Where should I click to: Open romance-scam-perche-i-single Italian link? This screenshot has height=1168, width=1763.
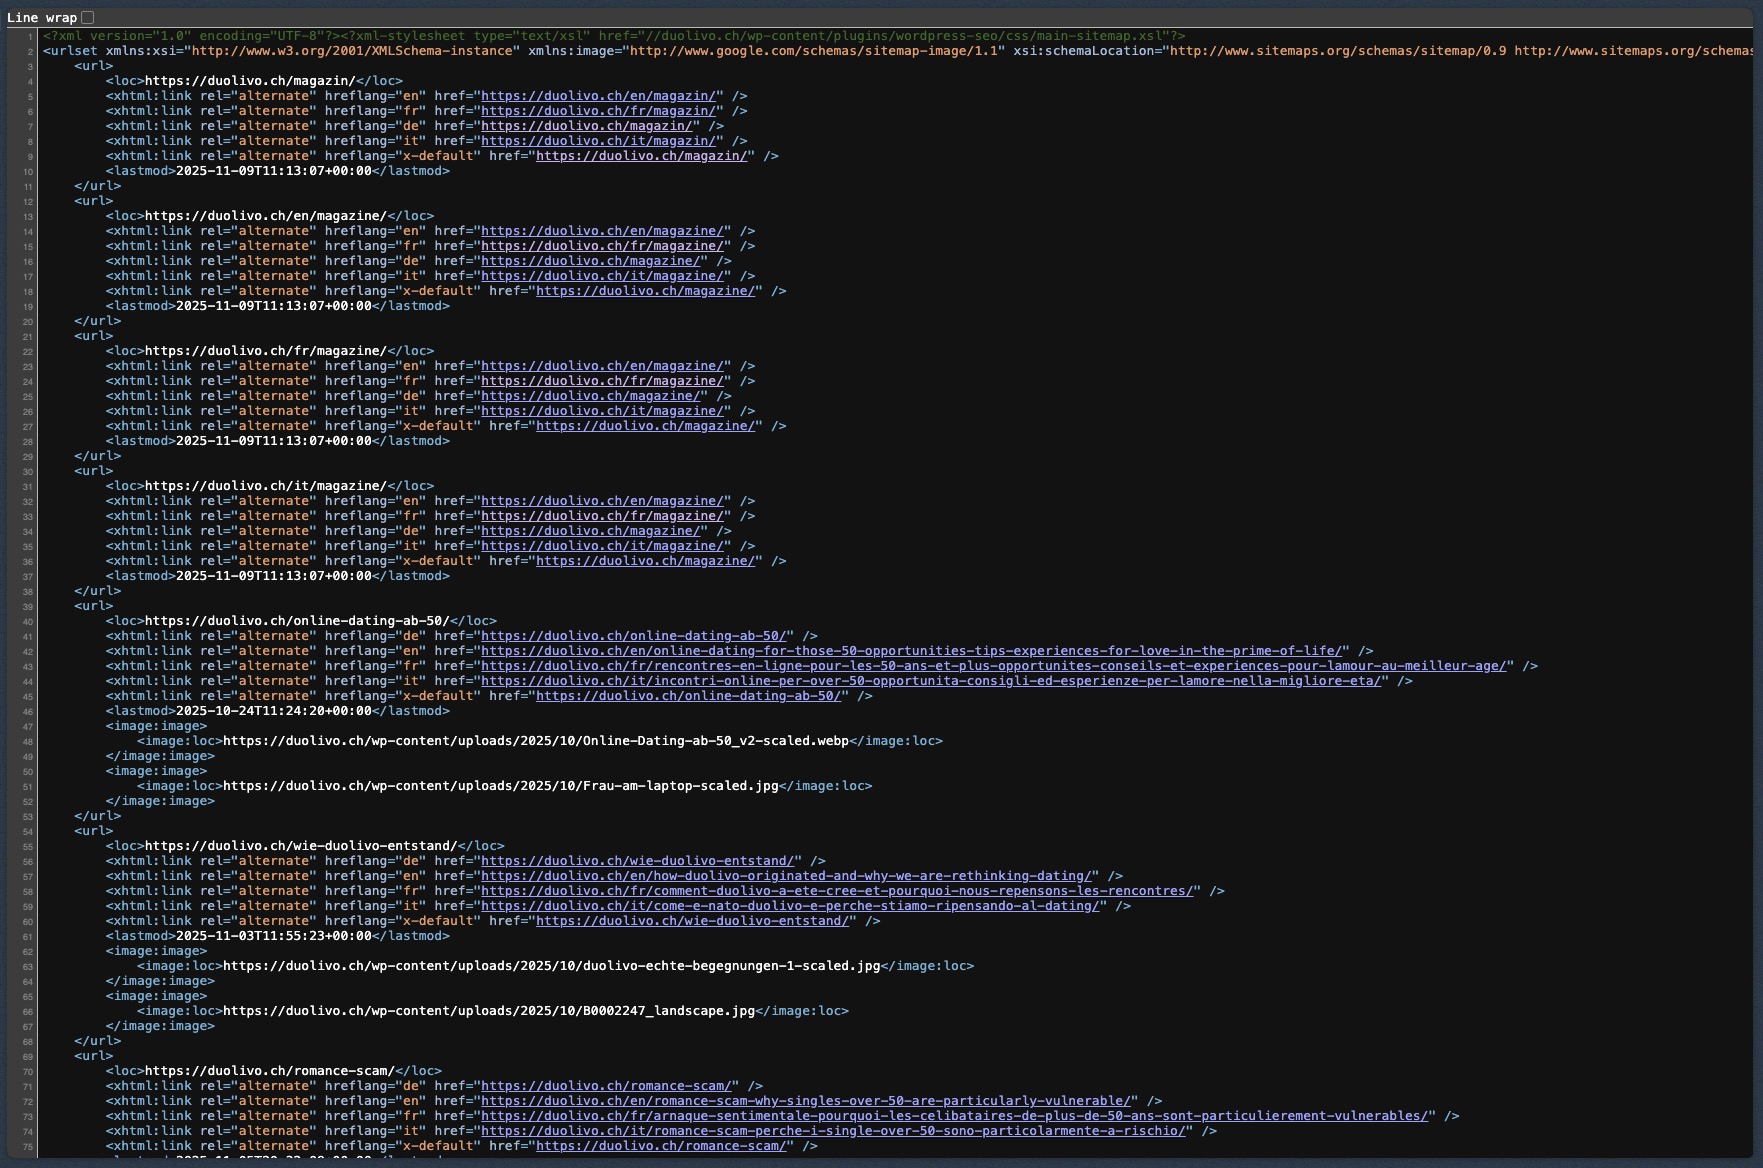coord(833,1131)
